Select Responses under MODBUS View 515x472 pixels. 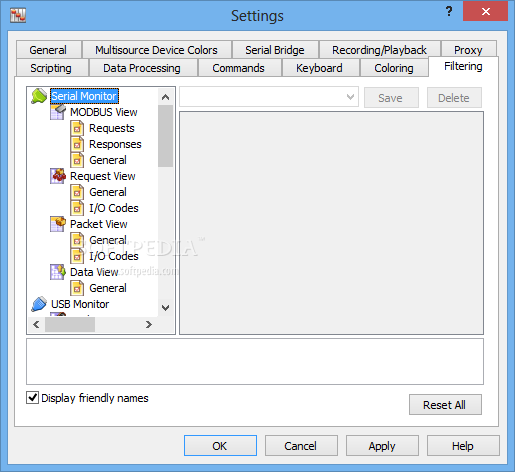pos(115,144)
